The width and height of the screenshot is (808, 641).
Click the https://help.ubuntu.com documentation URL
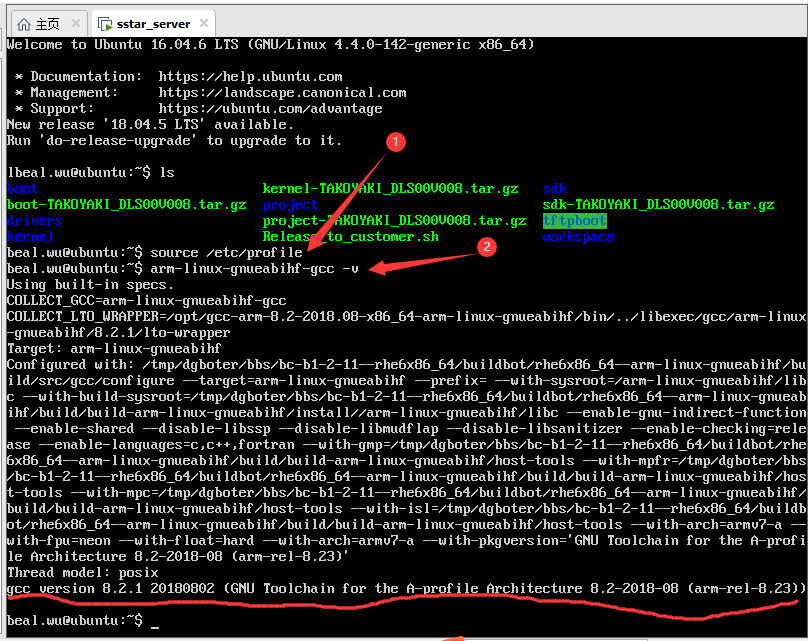click(250, 77)
